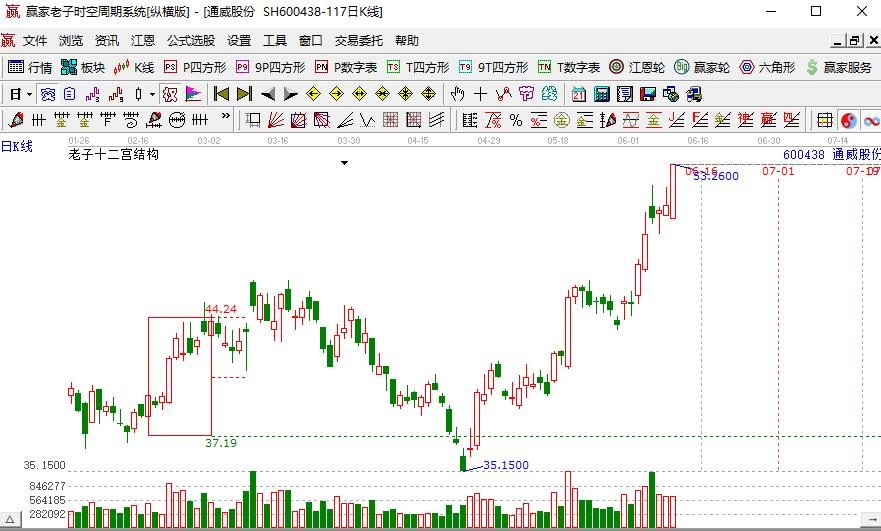Open the calculator tool icon
The height and width of the screenshot is (531, 881).
point(602,94)
